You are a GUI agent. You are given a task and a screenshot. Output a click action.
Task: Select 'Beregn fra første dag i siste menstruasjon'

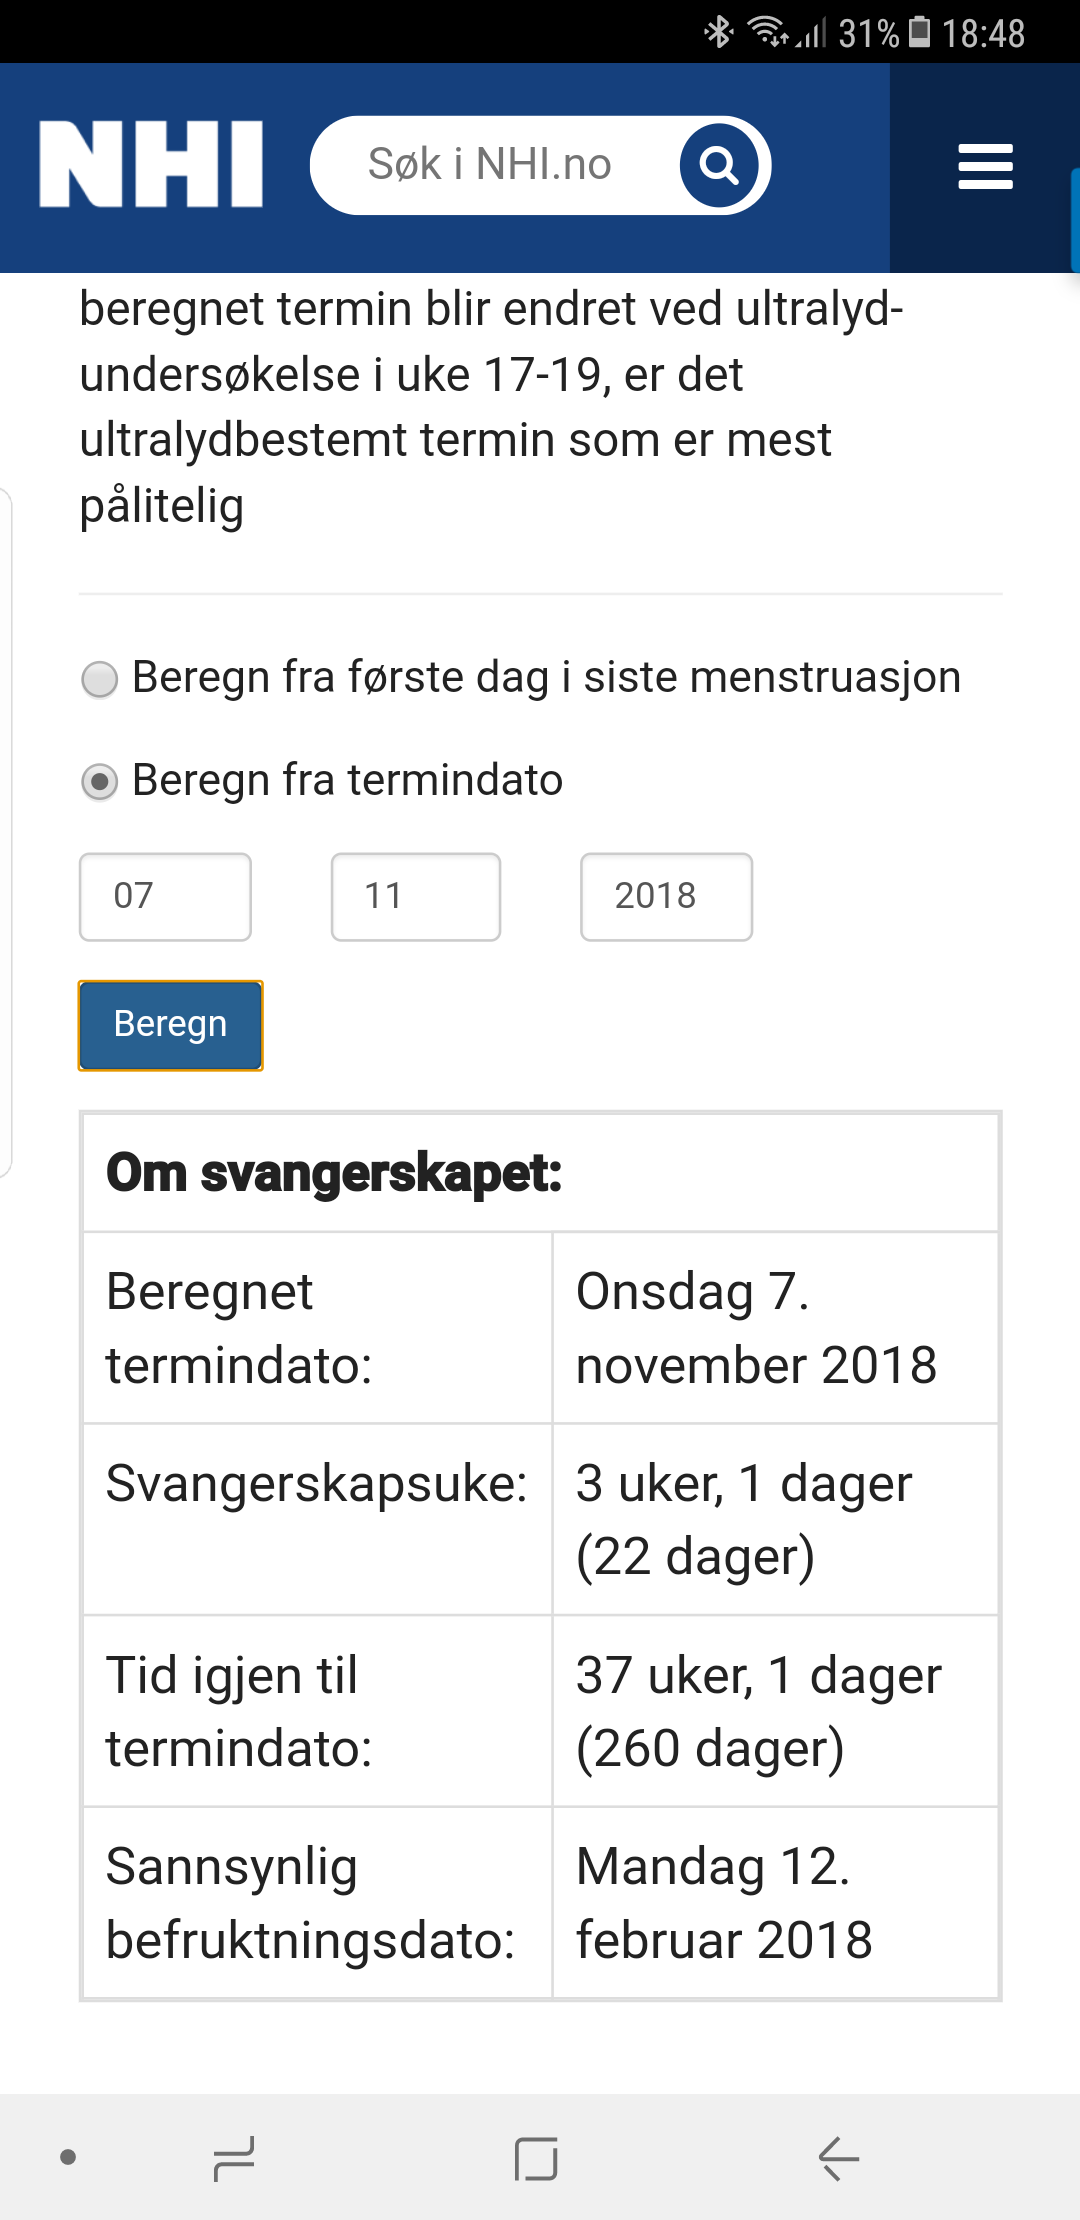coord(100,679)
